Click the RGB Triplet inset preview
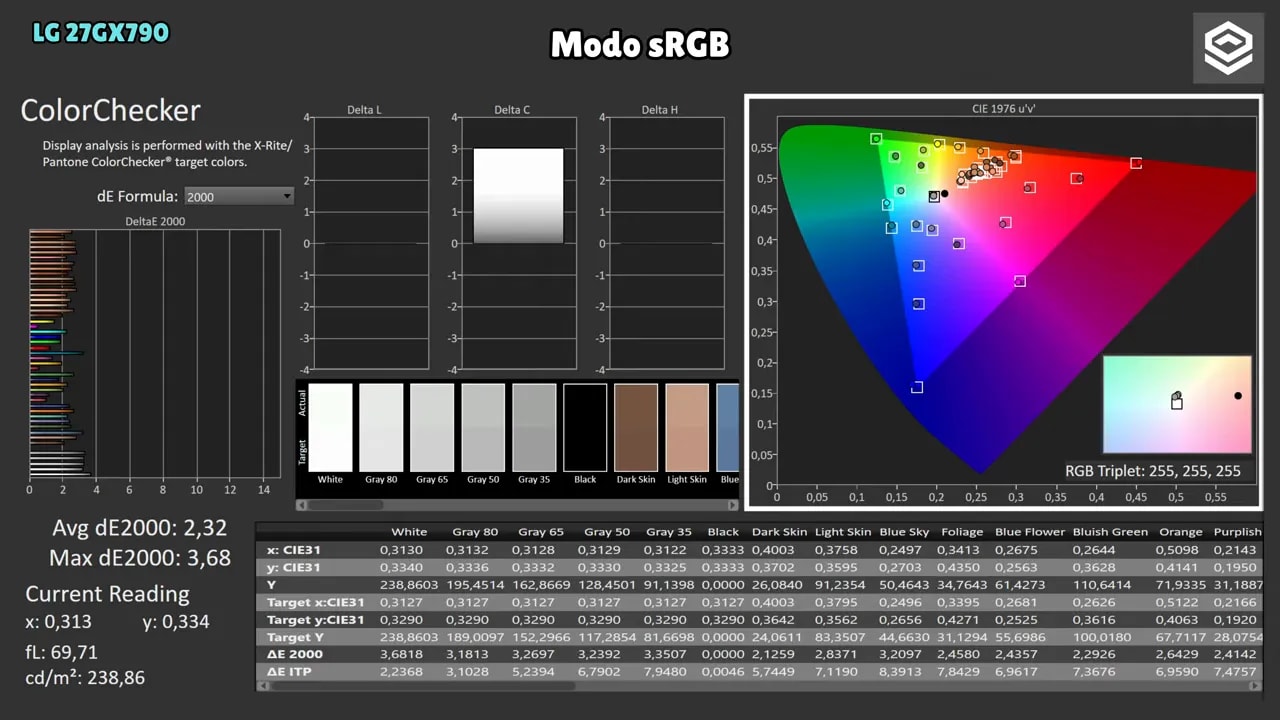 [1177, 405]
